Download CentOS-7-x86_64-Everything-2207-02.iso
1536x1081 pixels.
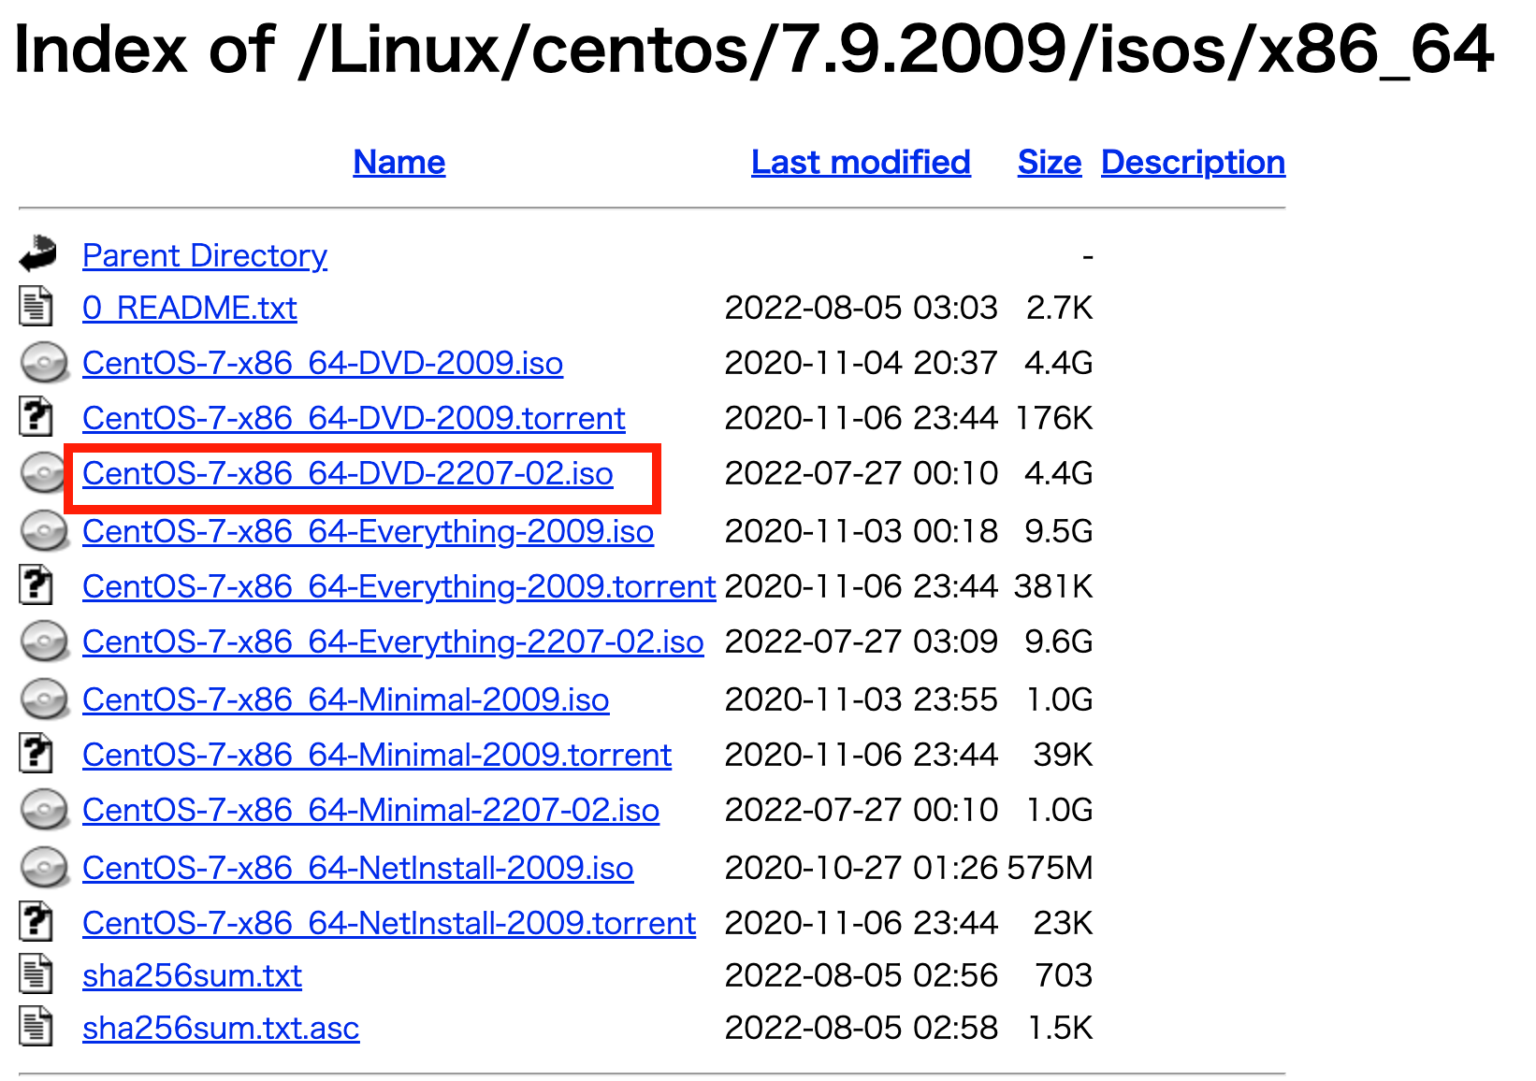click(392, 641)
